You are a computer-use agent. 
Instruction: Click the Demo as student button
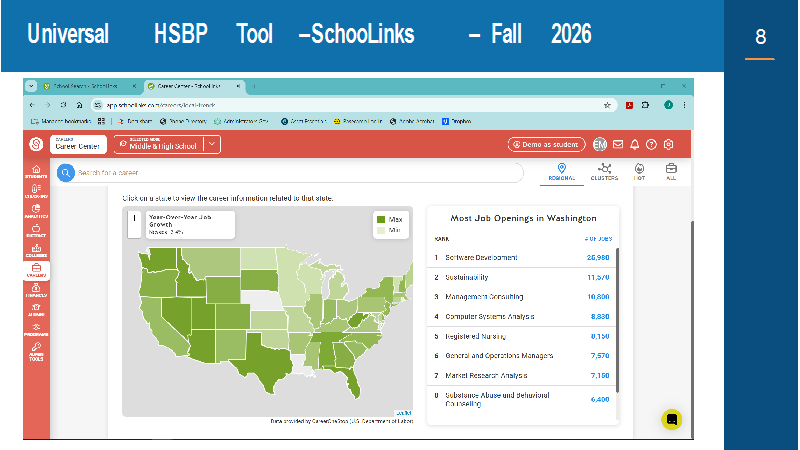[546, 144]
